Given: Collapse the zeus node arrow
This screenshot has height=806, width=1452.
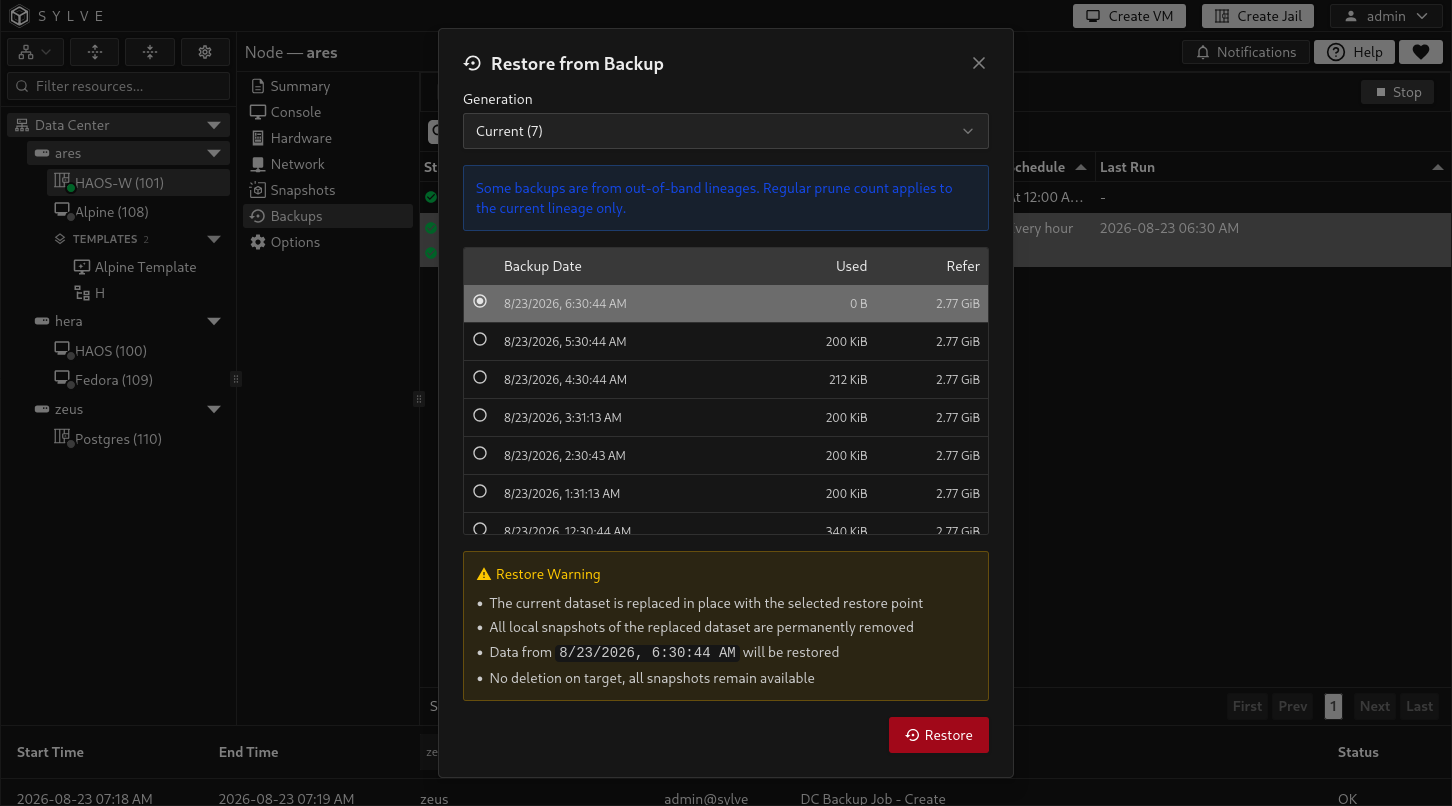Looking at the screenshot, I should (214, 409).
